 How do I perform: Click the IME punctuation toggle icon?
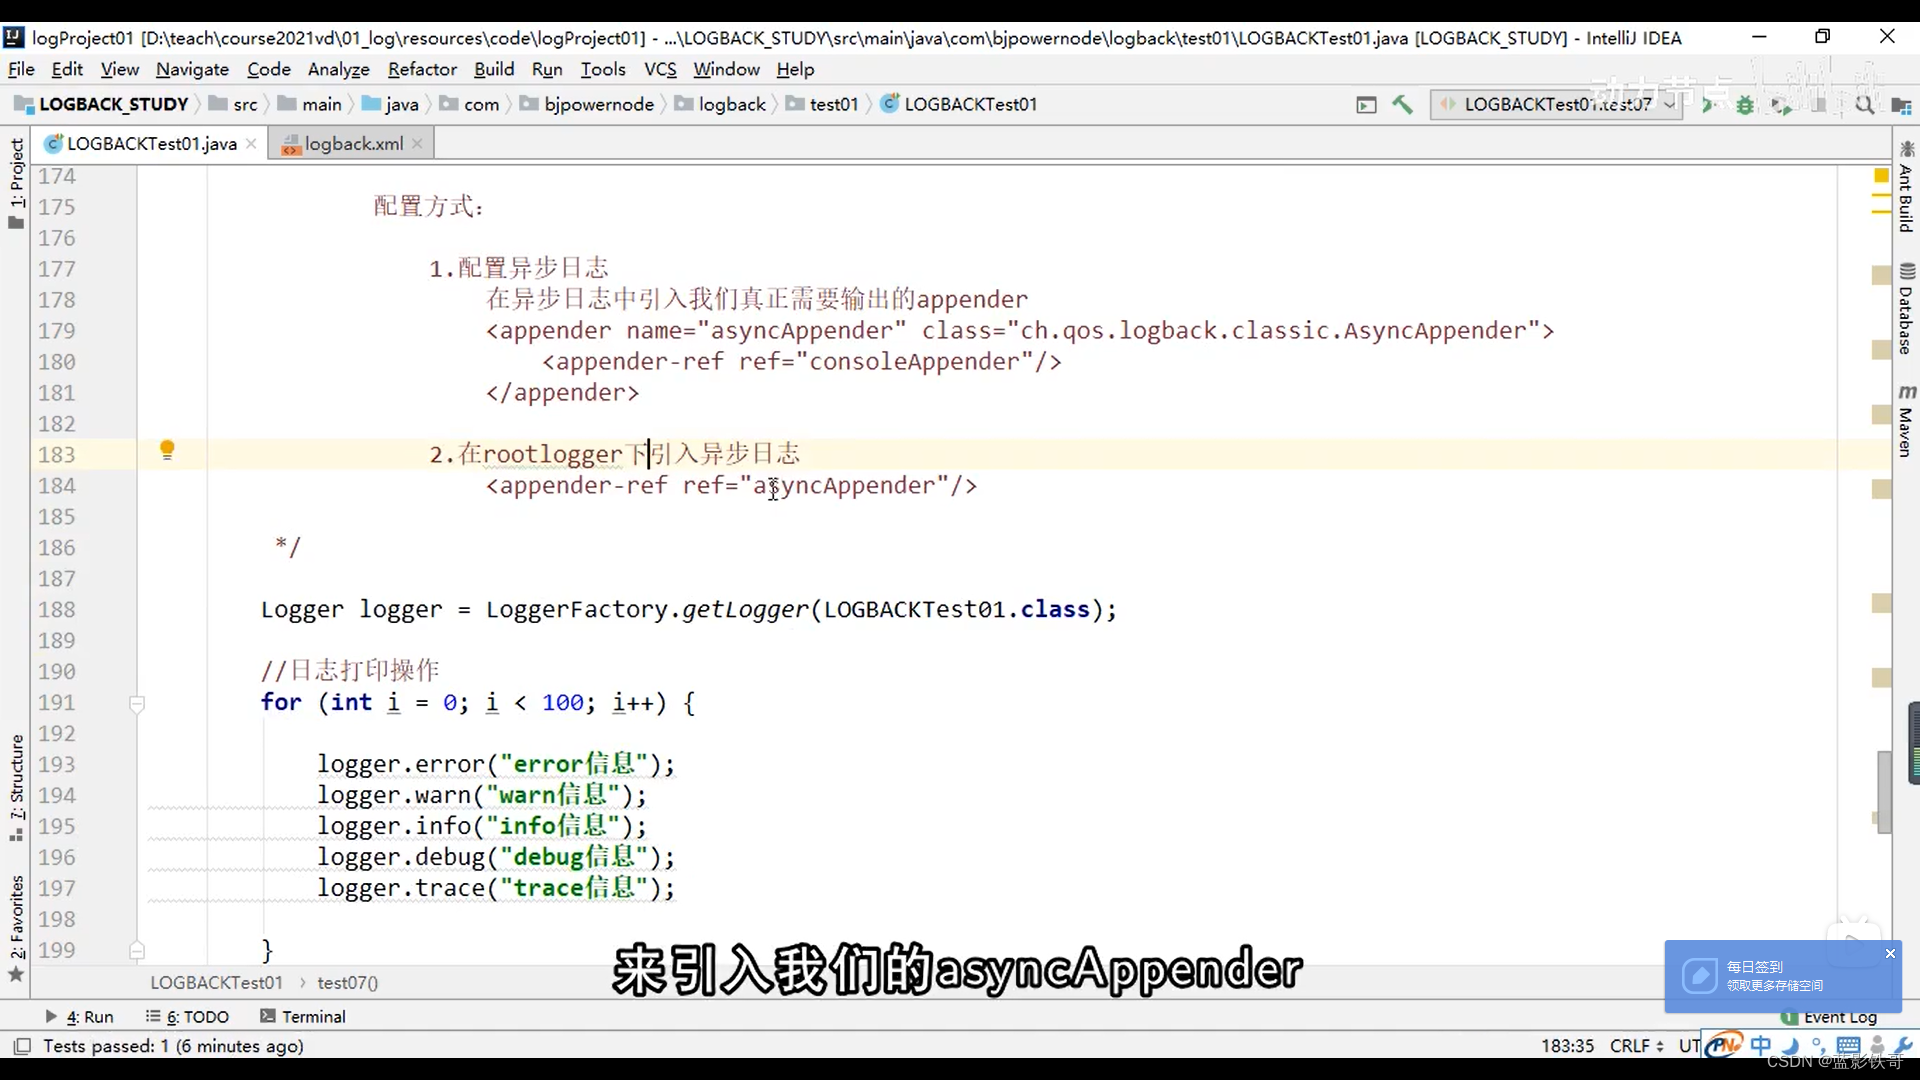1818,1046
